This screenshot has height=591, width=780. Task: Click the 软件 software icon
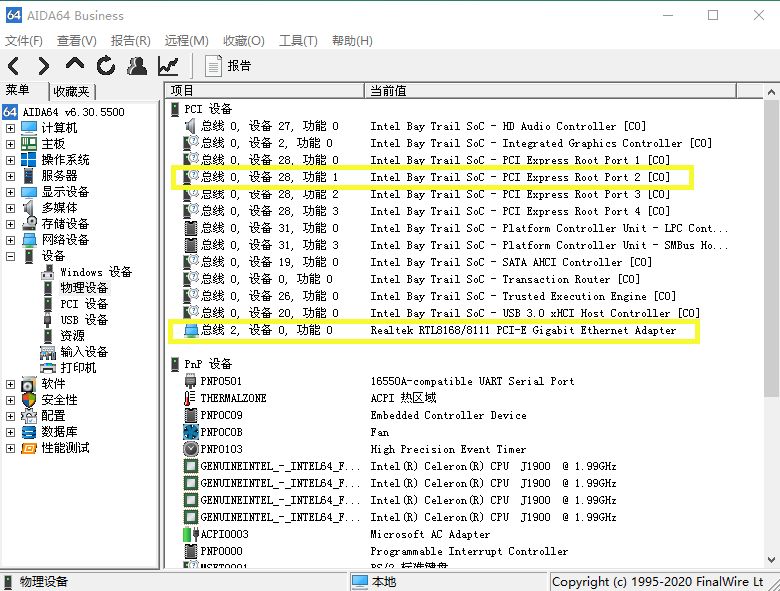coord(29,384)
